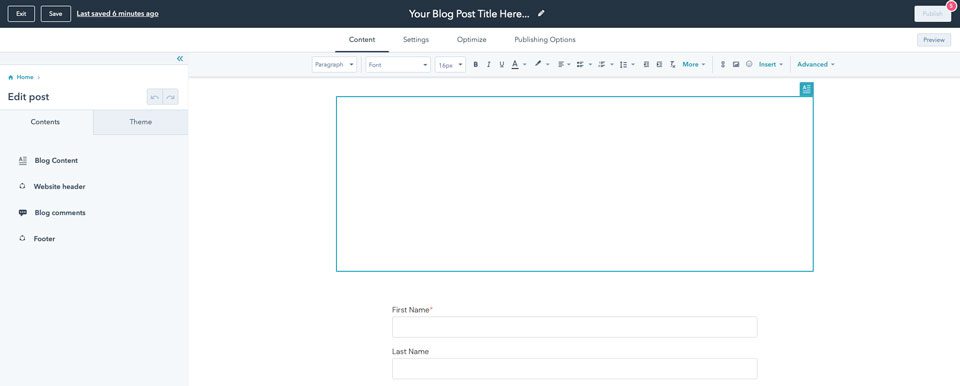Screen dimensions: 960x386
Task: Click the Last saved 6 minutes ago link
Action: 118,13
